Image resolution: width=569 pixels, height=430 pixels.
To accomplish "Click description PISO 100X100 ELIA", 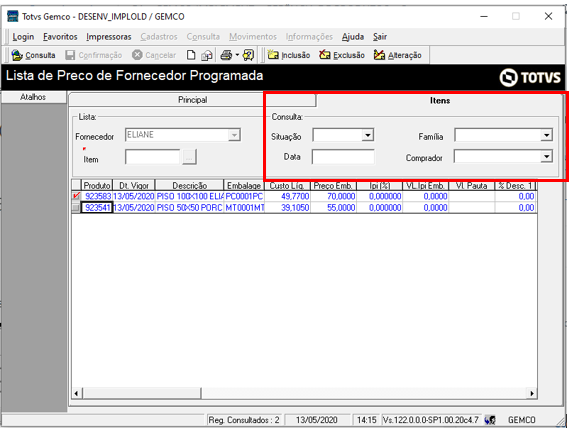I will click(189, 196).
